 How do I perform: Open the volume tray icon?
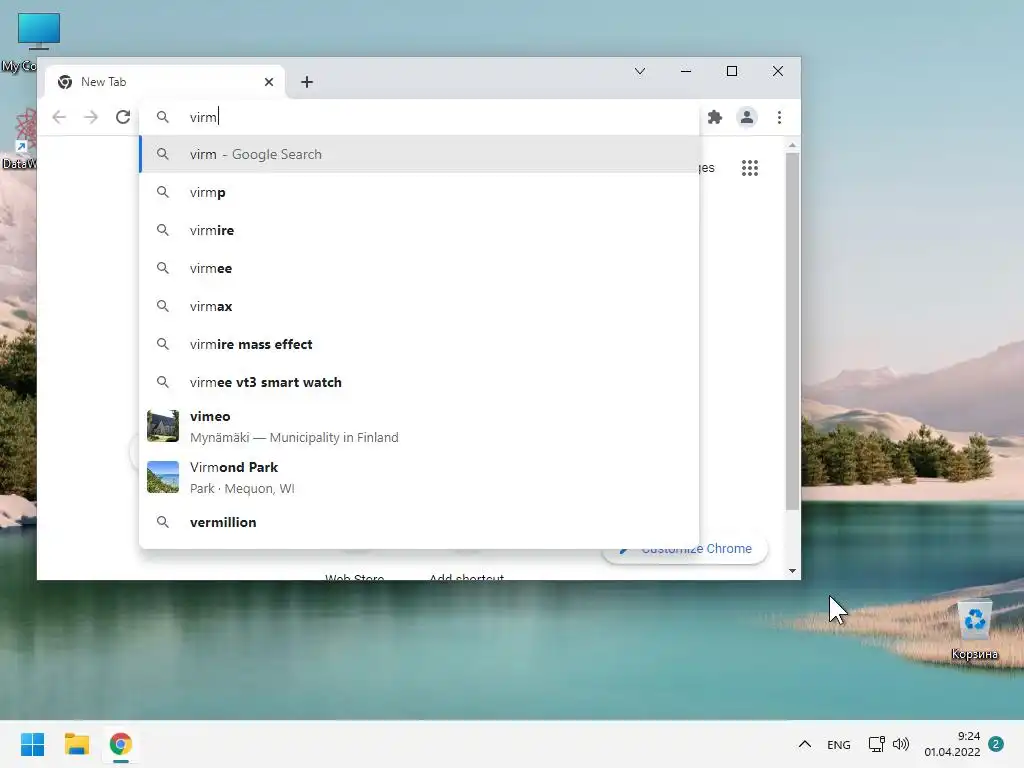click(901, 744)
